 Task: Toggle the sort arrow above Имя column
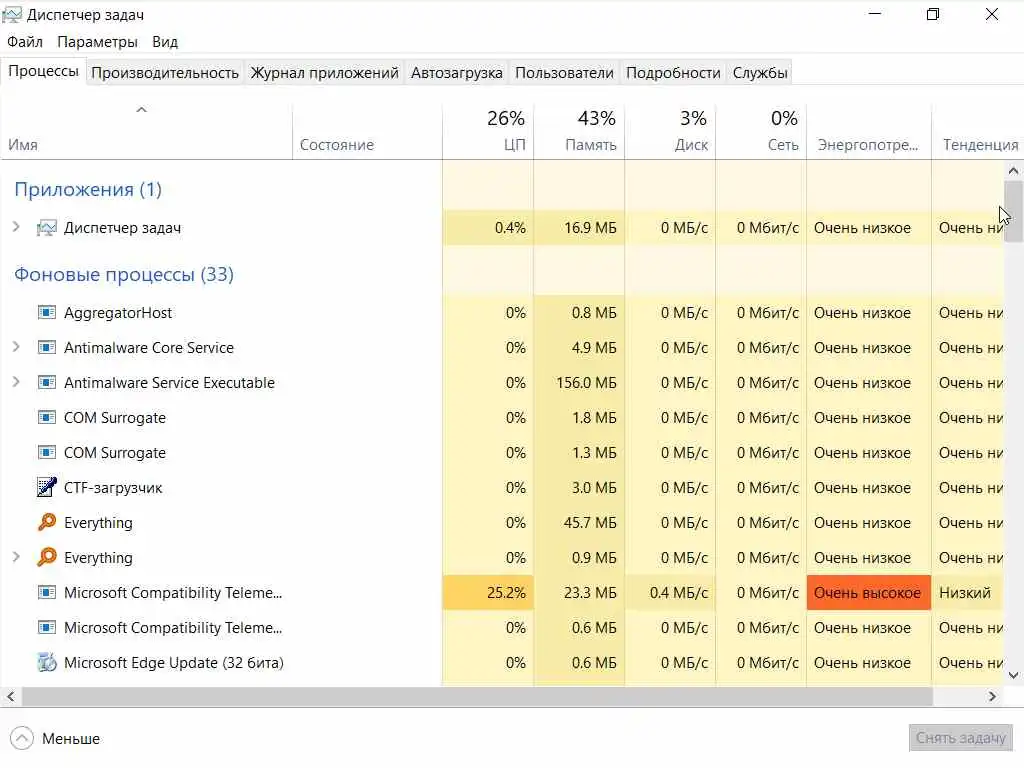(x=141, y=110)
